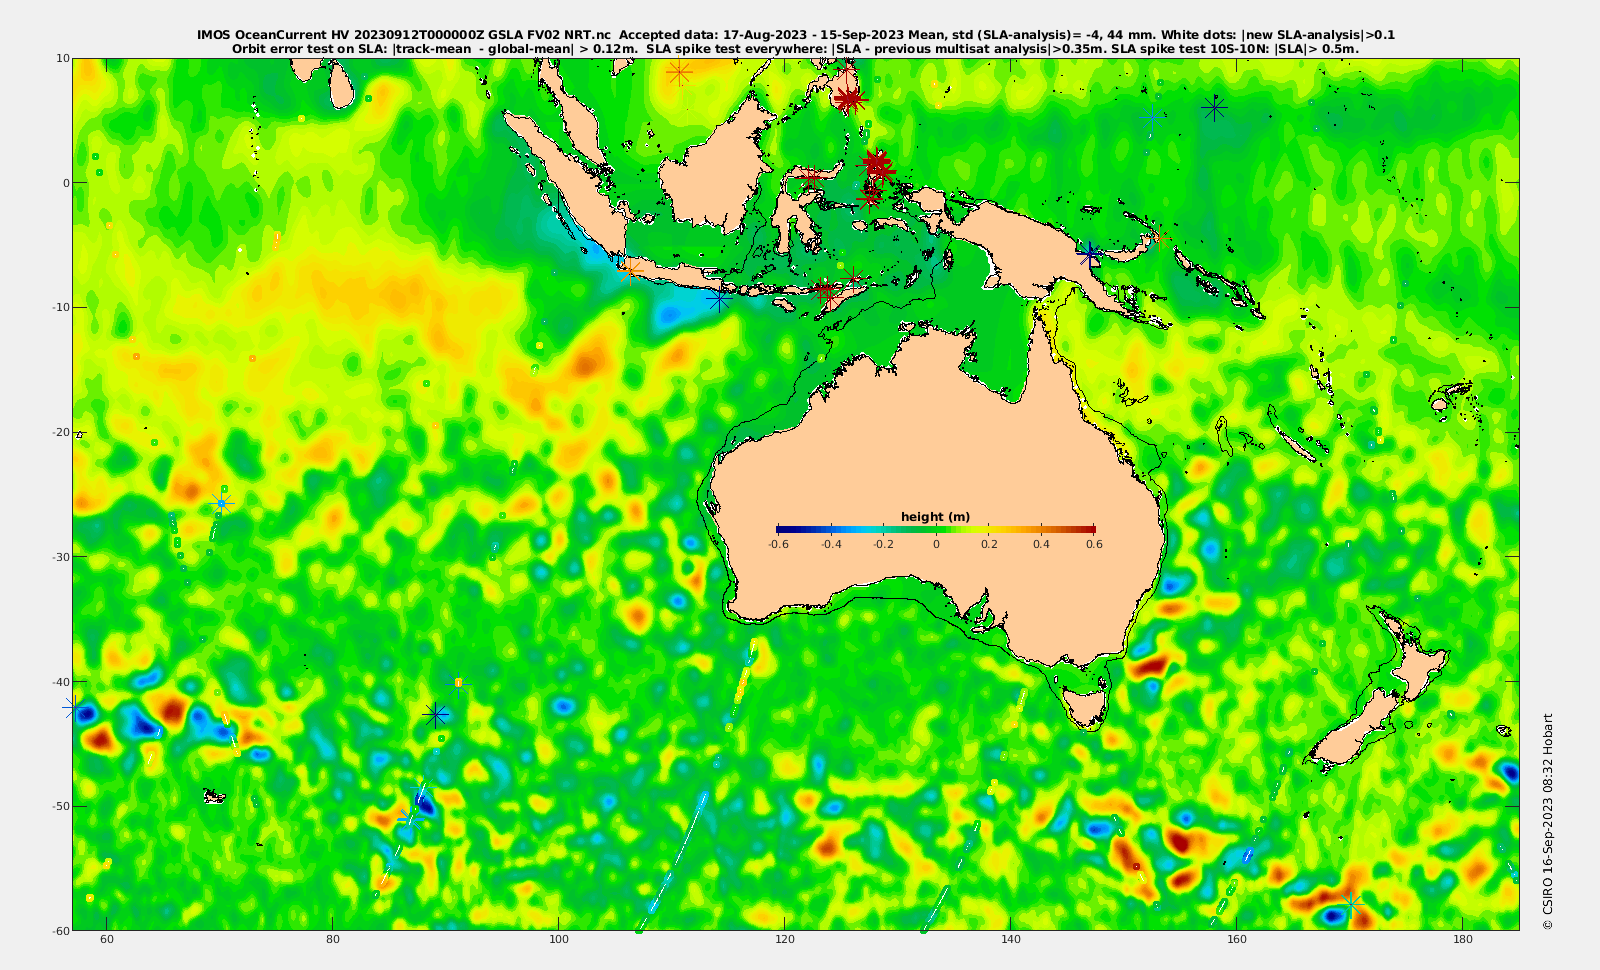Click the dark blue asterisk south of Java
Viewport: 1600px width, 970px height.
[719, 298]
